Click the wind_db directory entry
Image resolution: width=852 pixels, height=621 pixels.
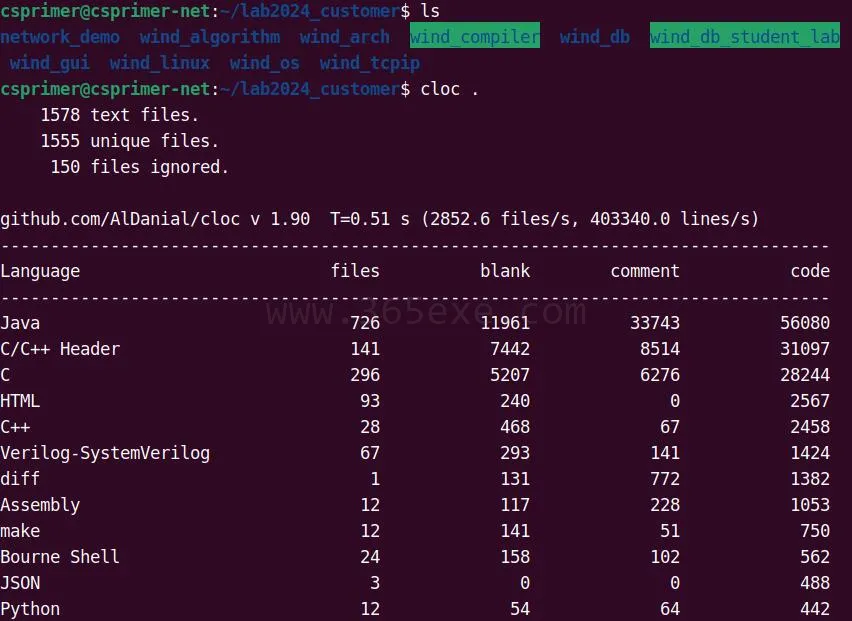pyautogui.click(x=594, y=37)
